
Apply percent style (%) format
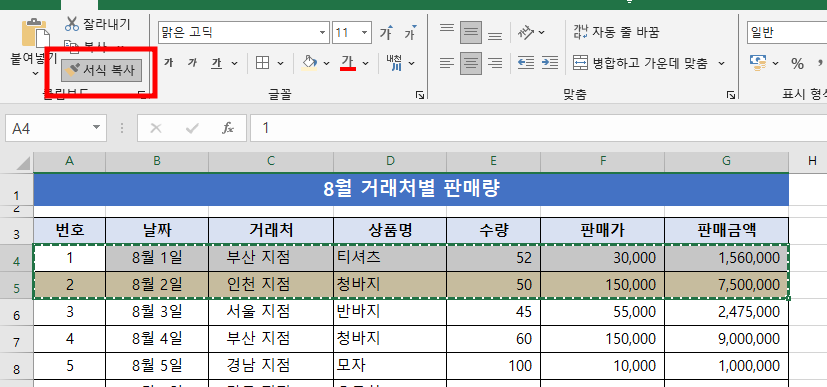(797, 63)
